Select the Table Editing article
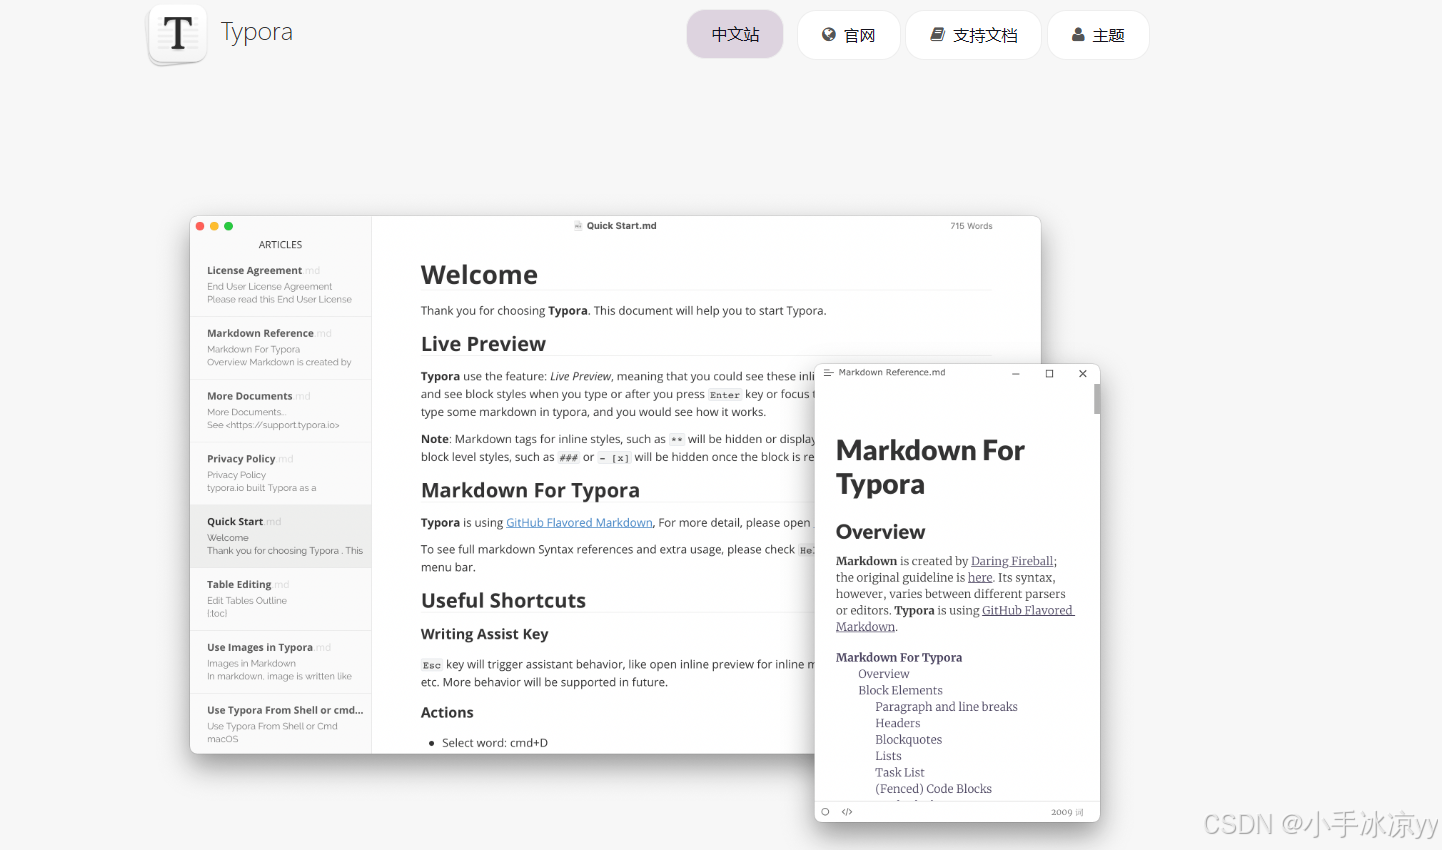1442x850 pixels. [280, 599]
